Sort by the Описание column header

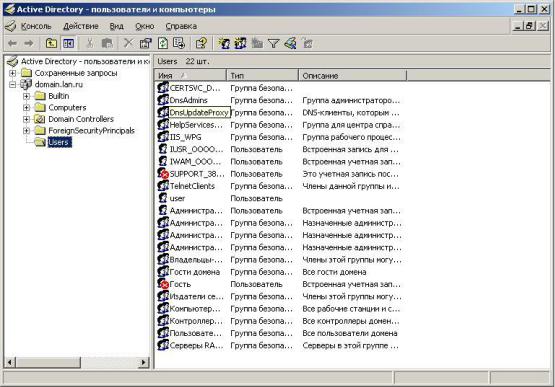353,75
